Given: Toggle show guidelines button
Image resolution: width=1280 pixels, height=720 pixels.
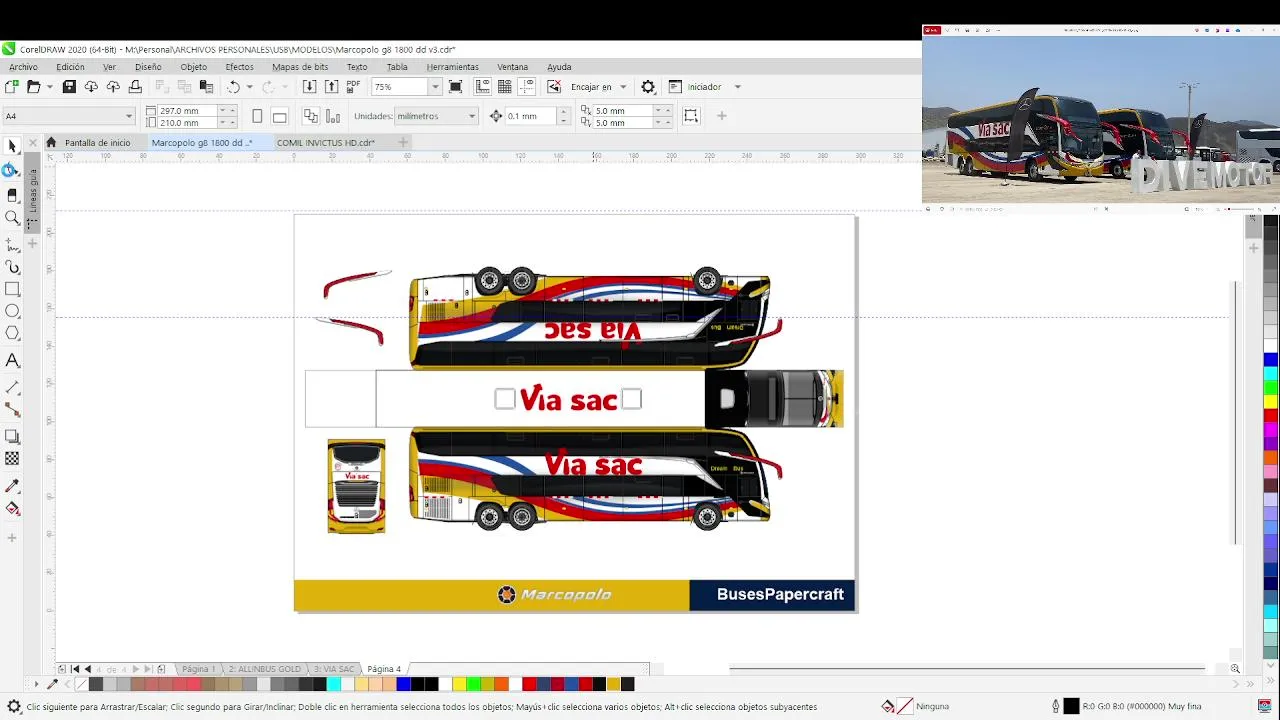Looking at the screenshot, I should pyautogui.click(x=527, y=87).
